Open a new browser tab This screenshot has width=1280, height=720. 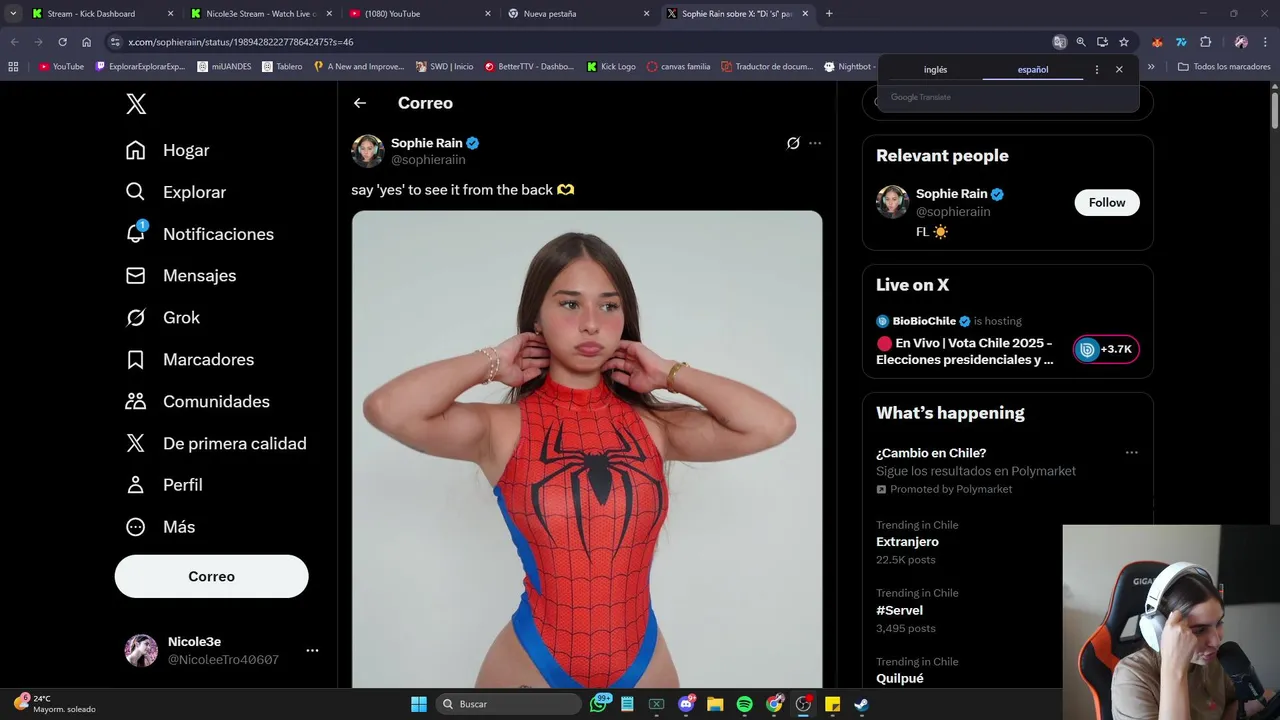(829, 14)
